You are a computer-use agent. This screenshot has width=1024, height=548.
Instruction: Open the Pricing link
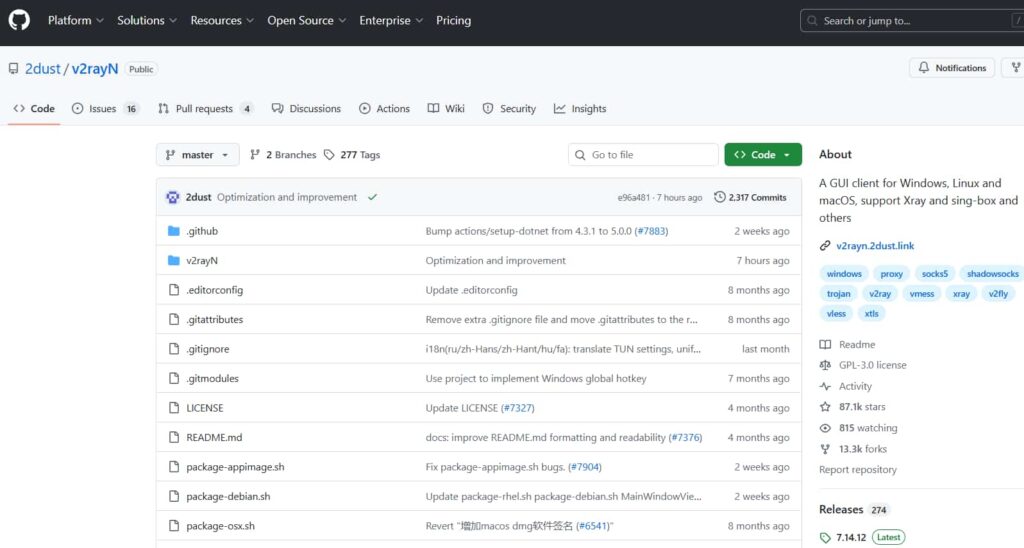[453, 20]
